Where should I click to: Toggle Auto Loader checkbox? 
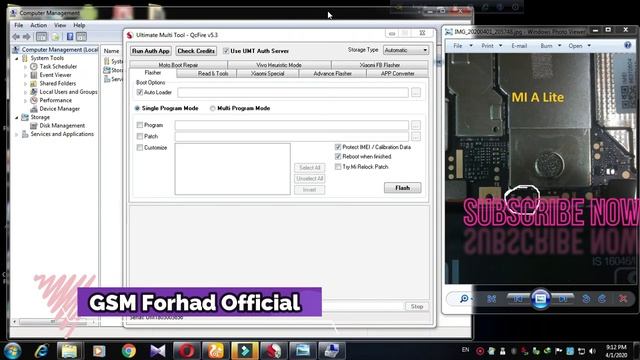coord(140,93)
